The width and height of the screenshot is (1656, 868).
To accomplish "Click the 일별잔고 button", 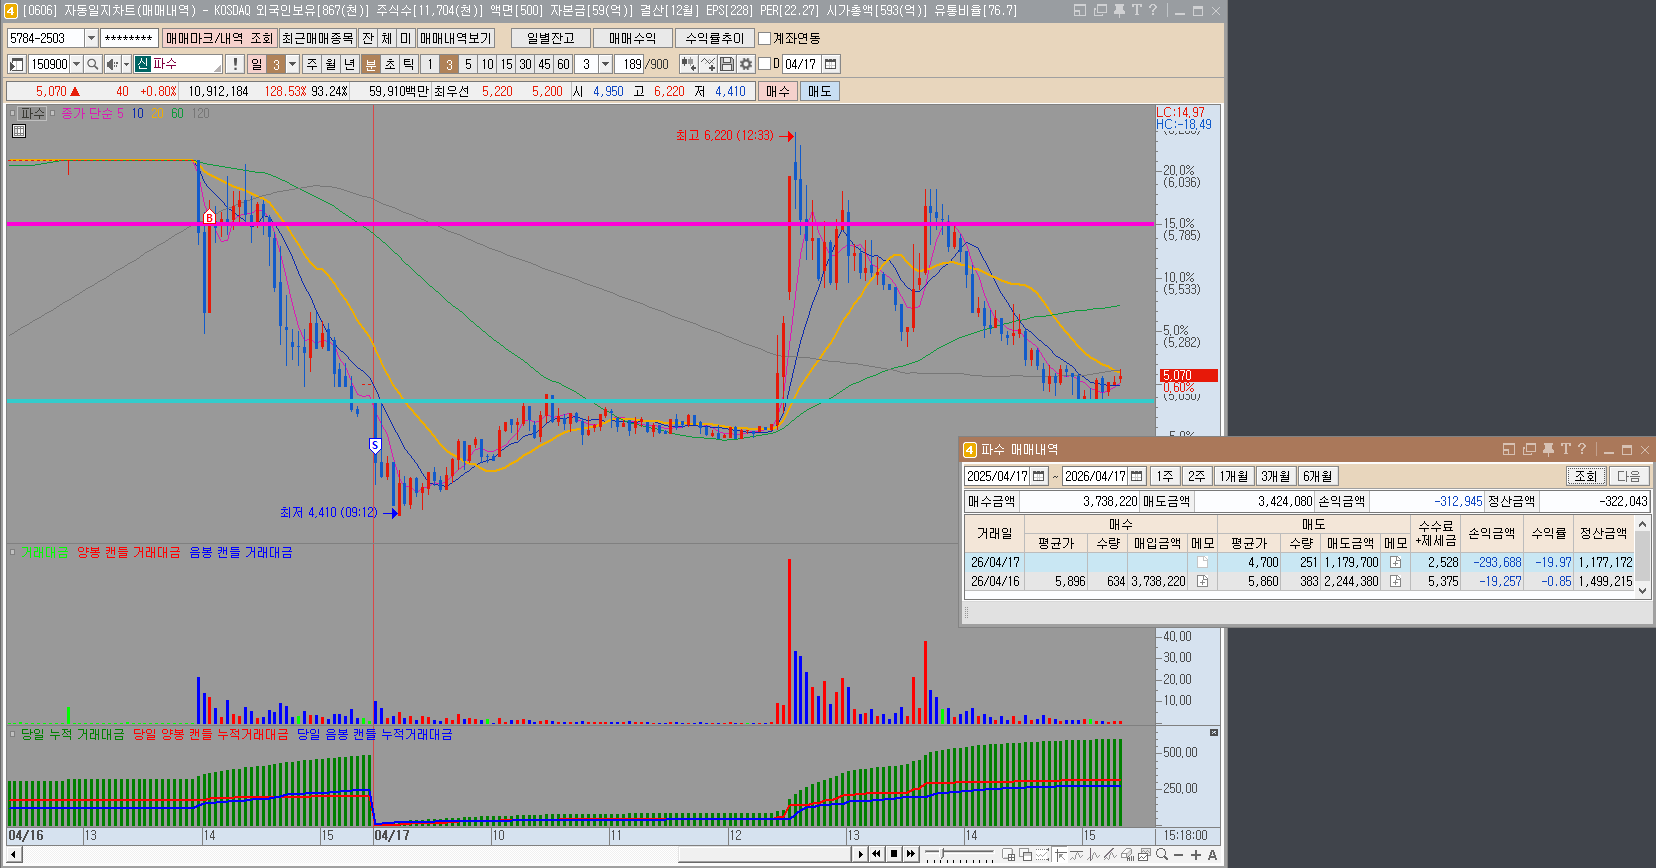I will tap(551, 38).
